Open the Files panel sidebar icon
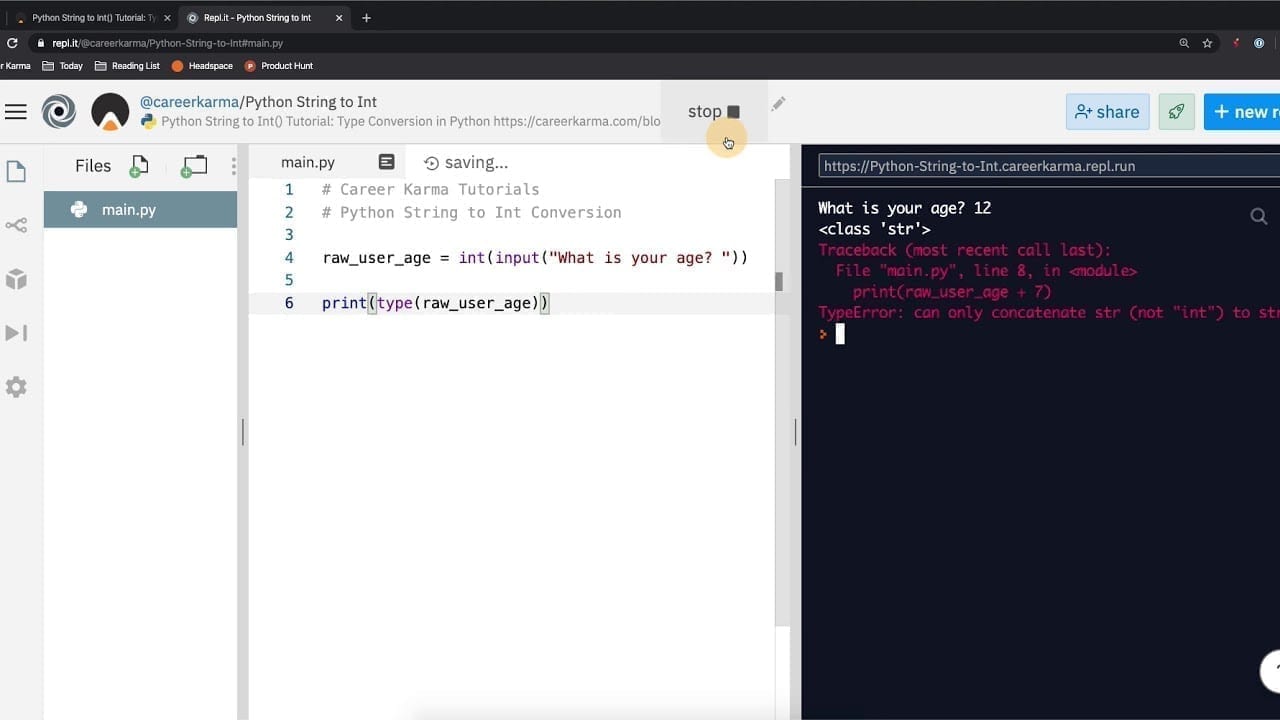The image size is (1280, 720). pos(16,172)
